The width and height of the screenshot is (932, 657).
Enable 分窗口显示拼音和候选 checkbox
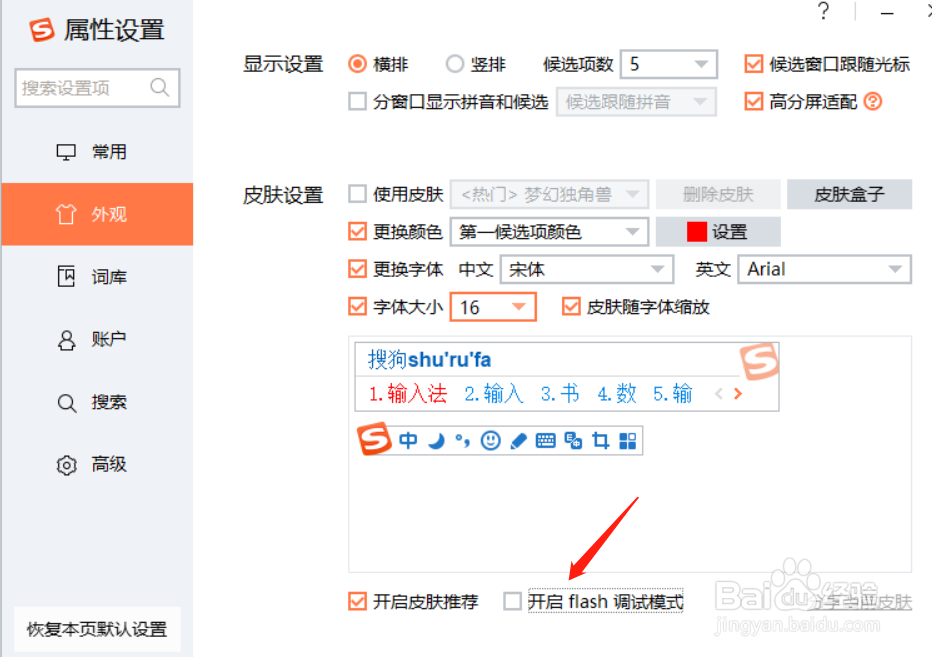coord(357,102)
